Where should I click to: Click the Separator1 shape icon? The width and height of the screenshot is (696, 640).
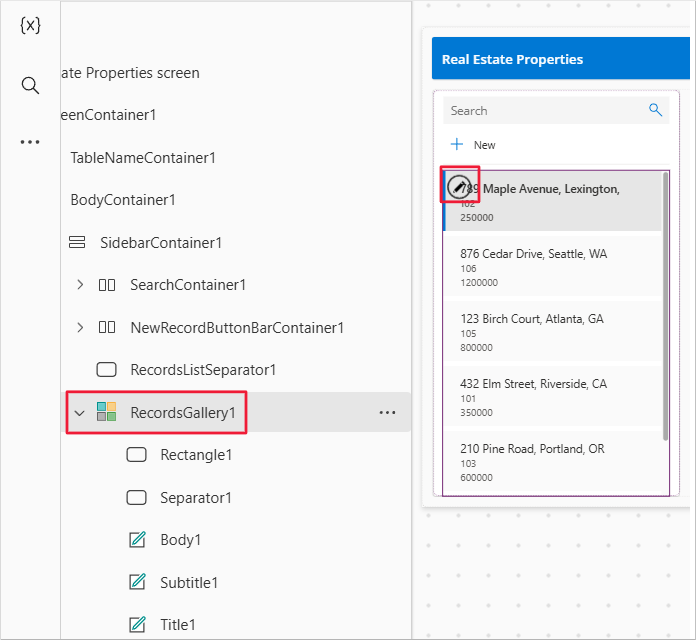[x=136, y=498]
